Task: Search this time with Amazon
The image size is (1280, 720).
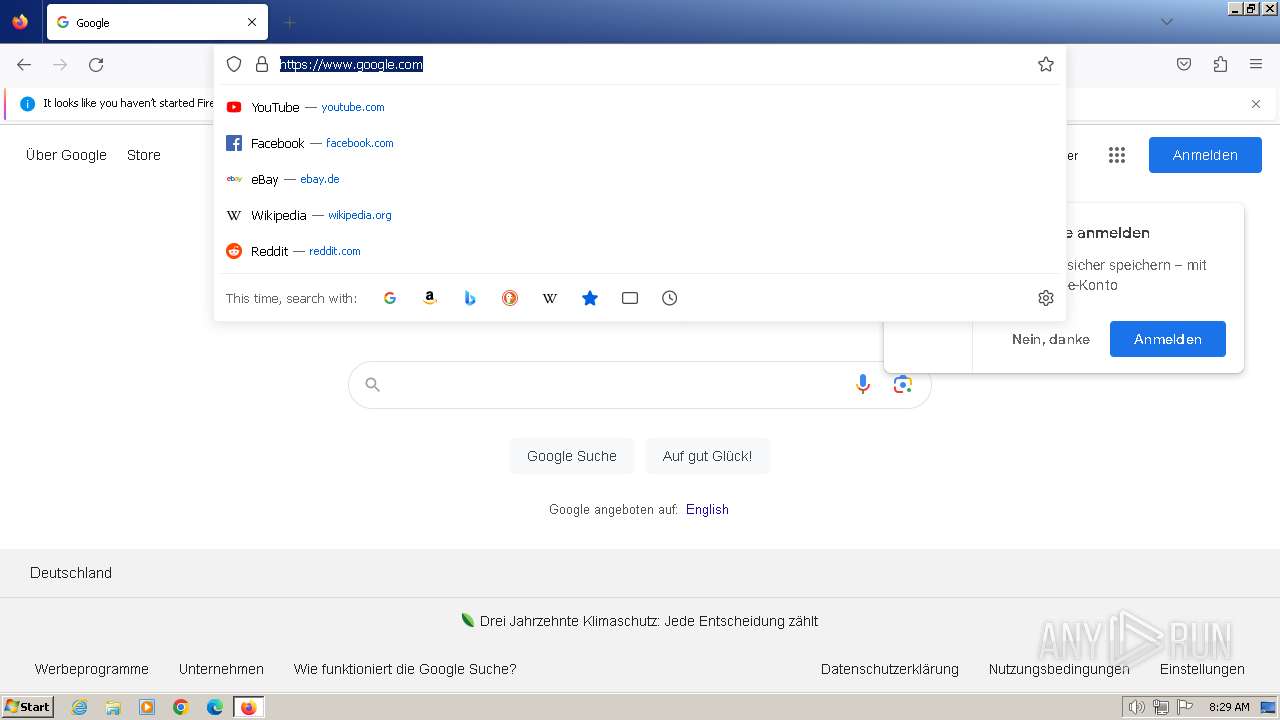Action: pyautogui.click(x=430, y=298)
